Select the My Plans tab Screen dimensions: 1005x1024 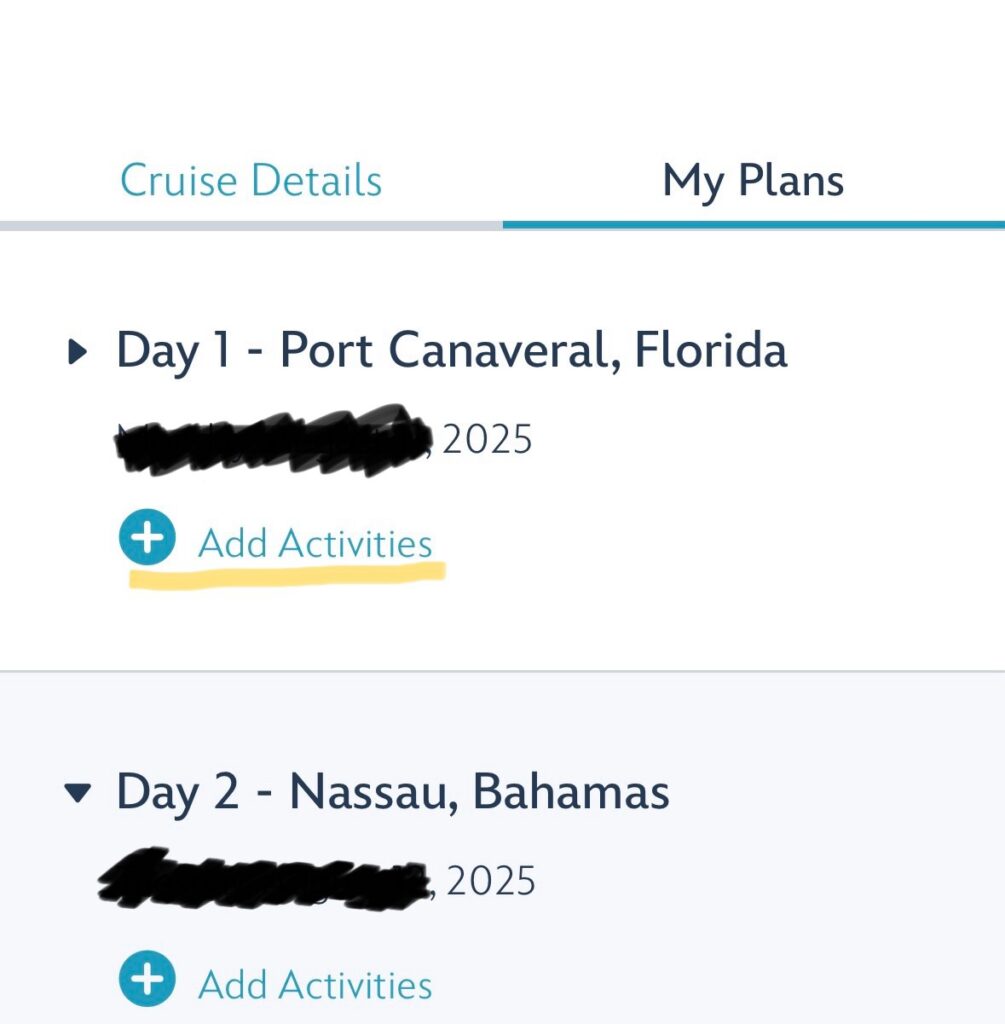click(753, 181)
